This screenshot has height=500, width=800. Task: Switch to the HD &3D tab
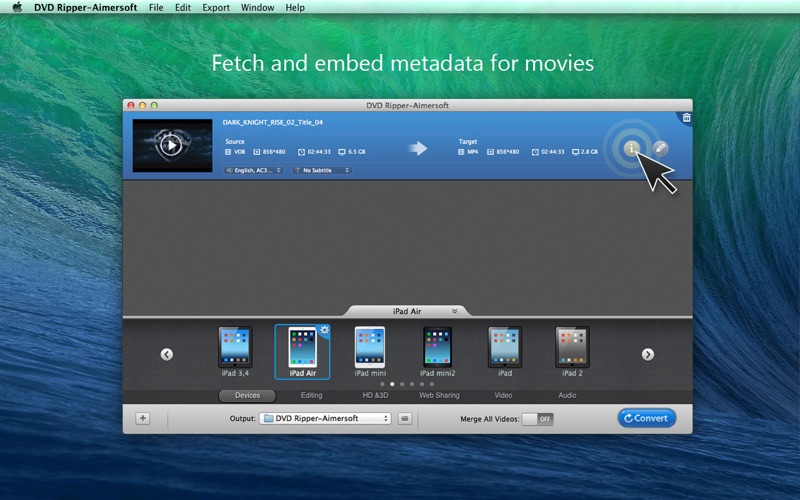(x=375, y=395)
